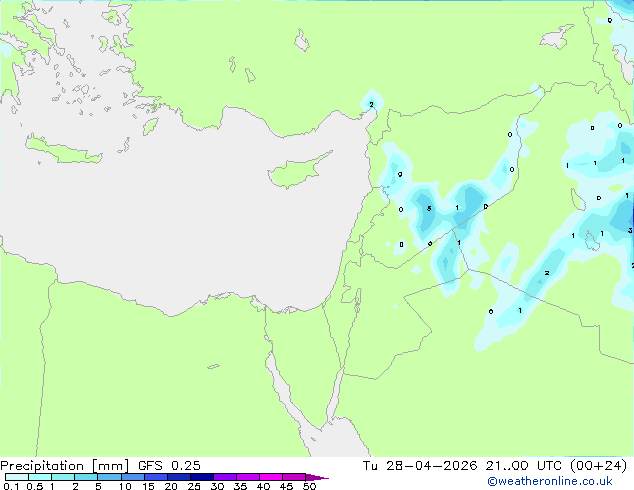
Task: Select the legend swatch between 45 and 50
Action: 294,477
